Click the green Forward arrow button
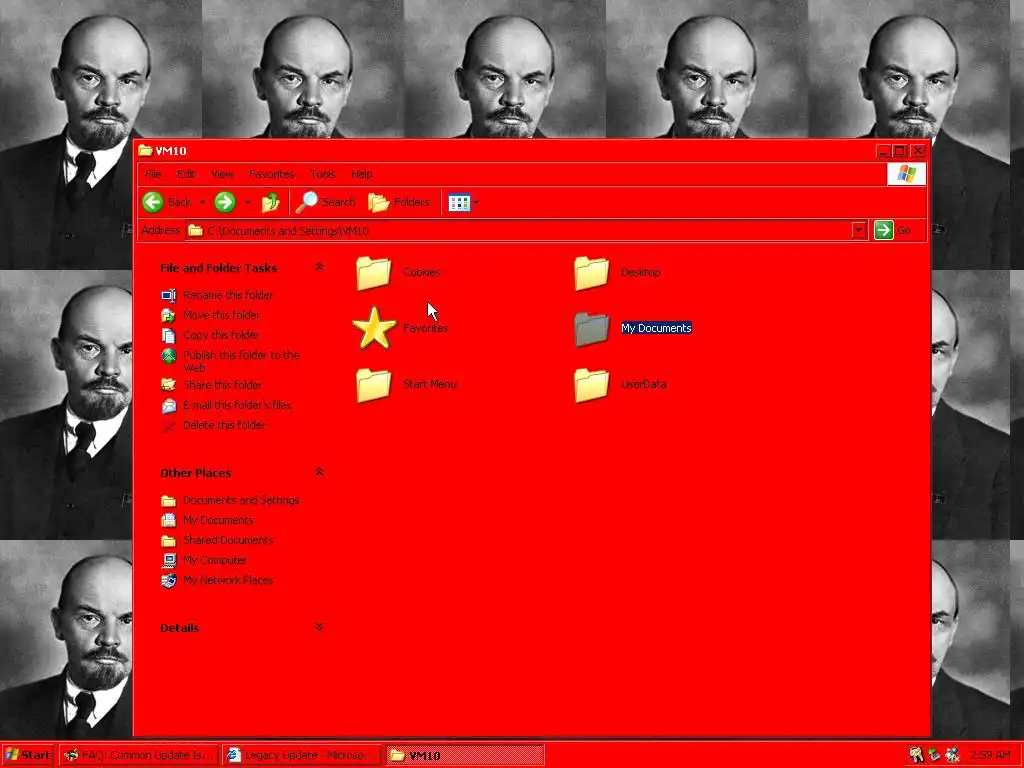The image size is (1024, 768). coord(225,202)
